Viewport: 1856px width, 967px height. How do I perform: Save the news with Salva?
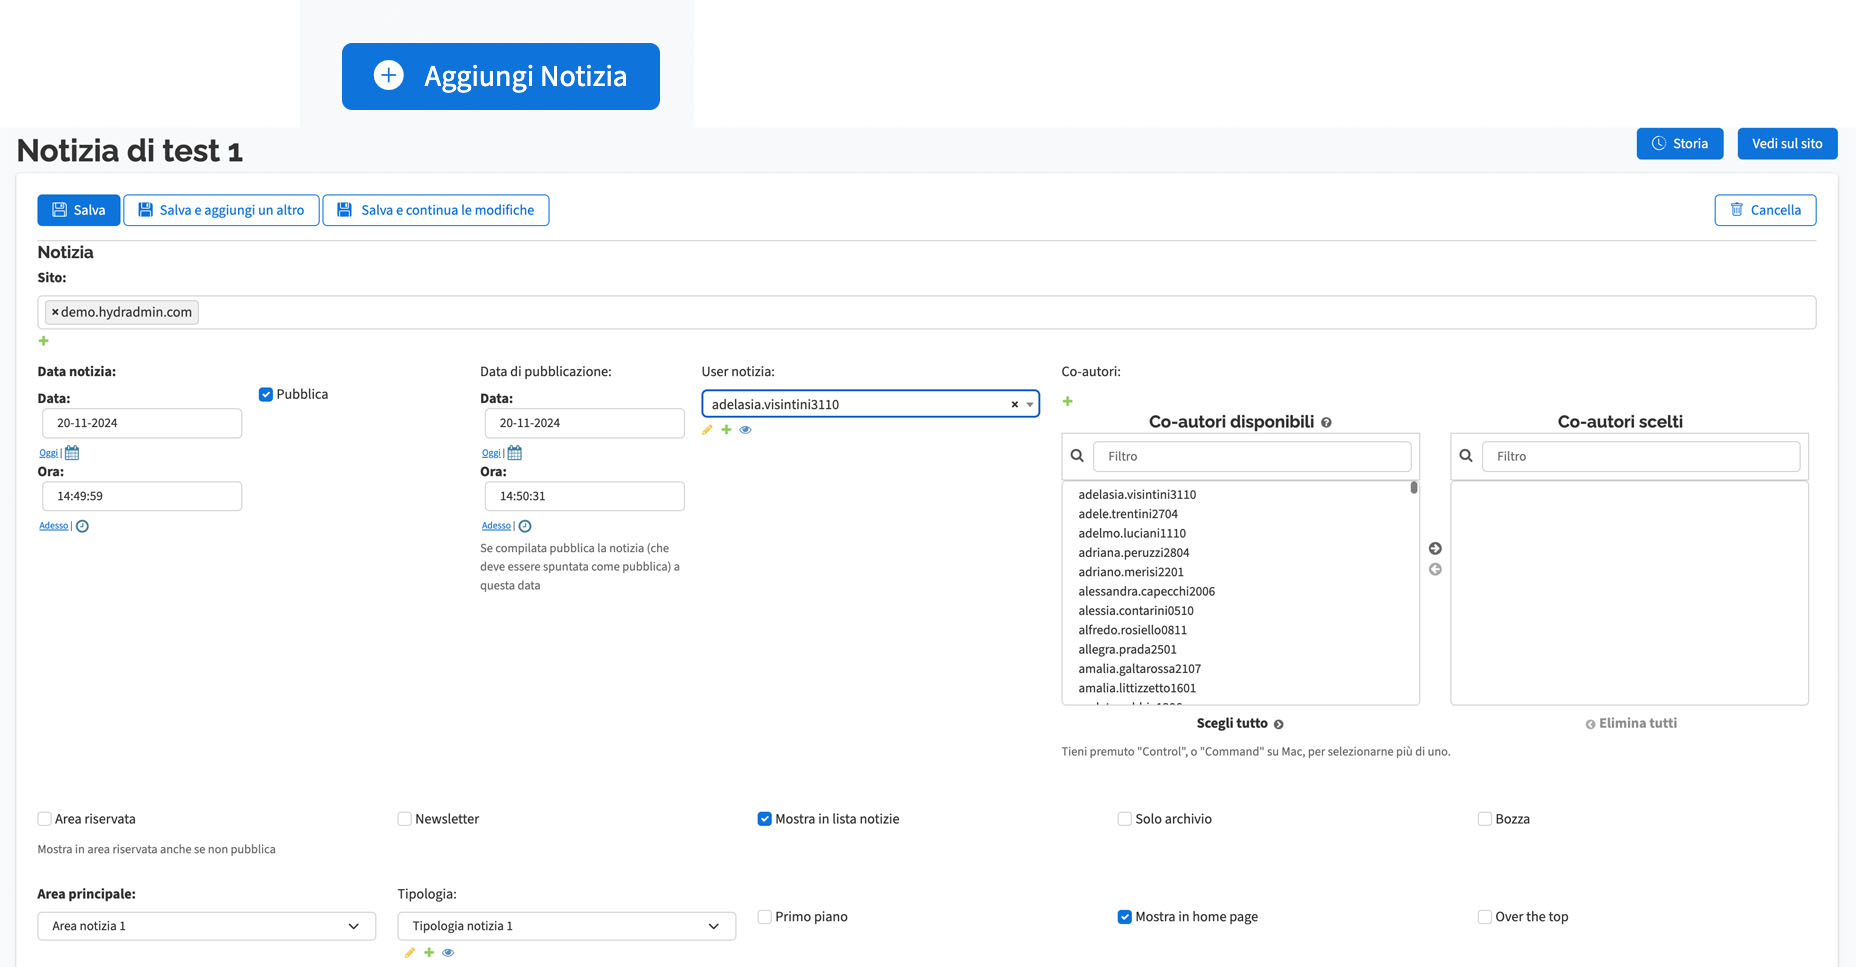(x=78, y=210)
